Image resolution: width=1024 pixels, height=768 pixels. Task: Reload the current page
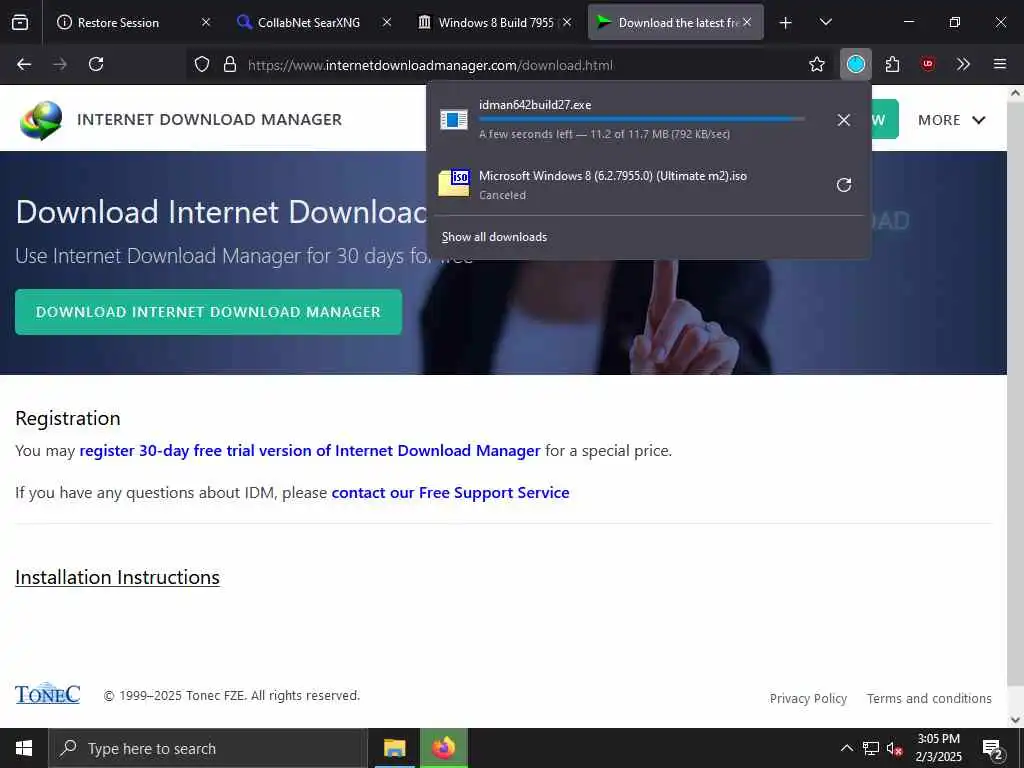[96, 64]
